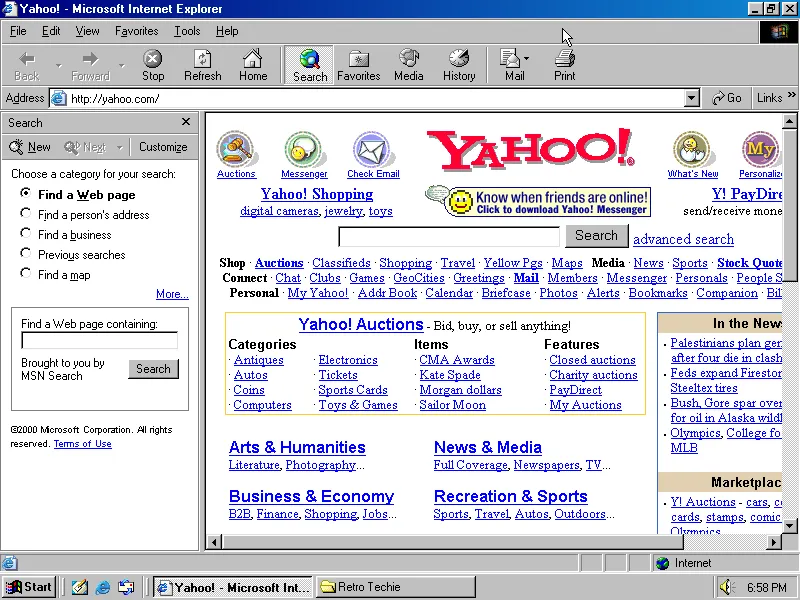Select the Stop icon in the toolbar
The height and width of the screenshot is (600, 800).
coord(152,65)
